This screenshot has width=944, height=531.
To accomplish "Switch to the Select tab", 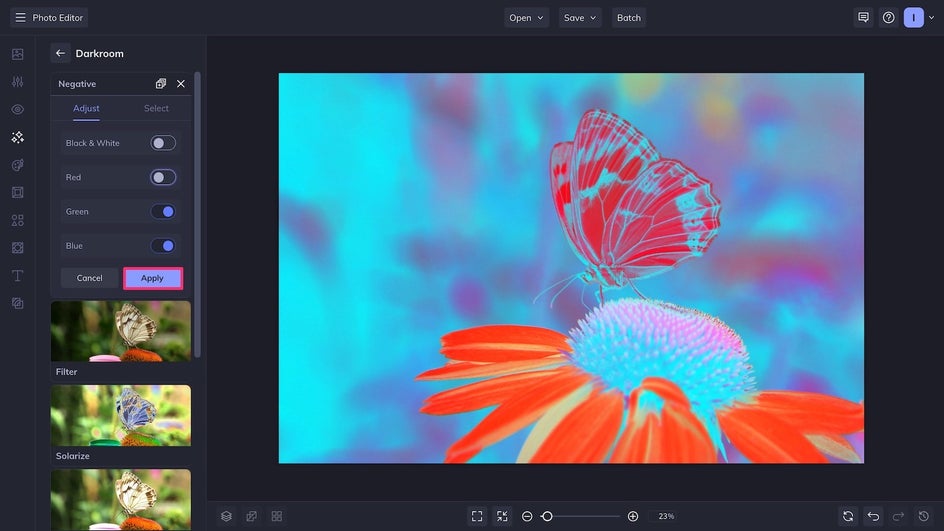I will click(x=156, y=108).
